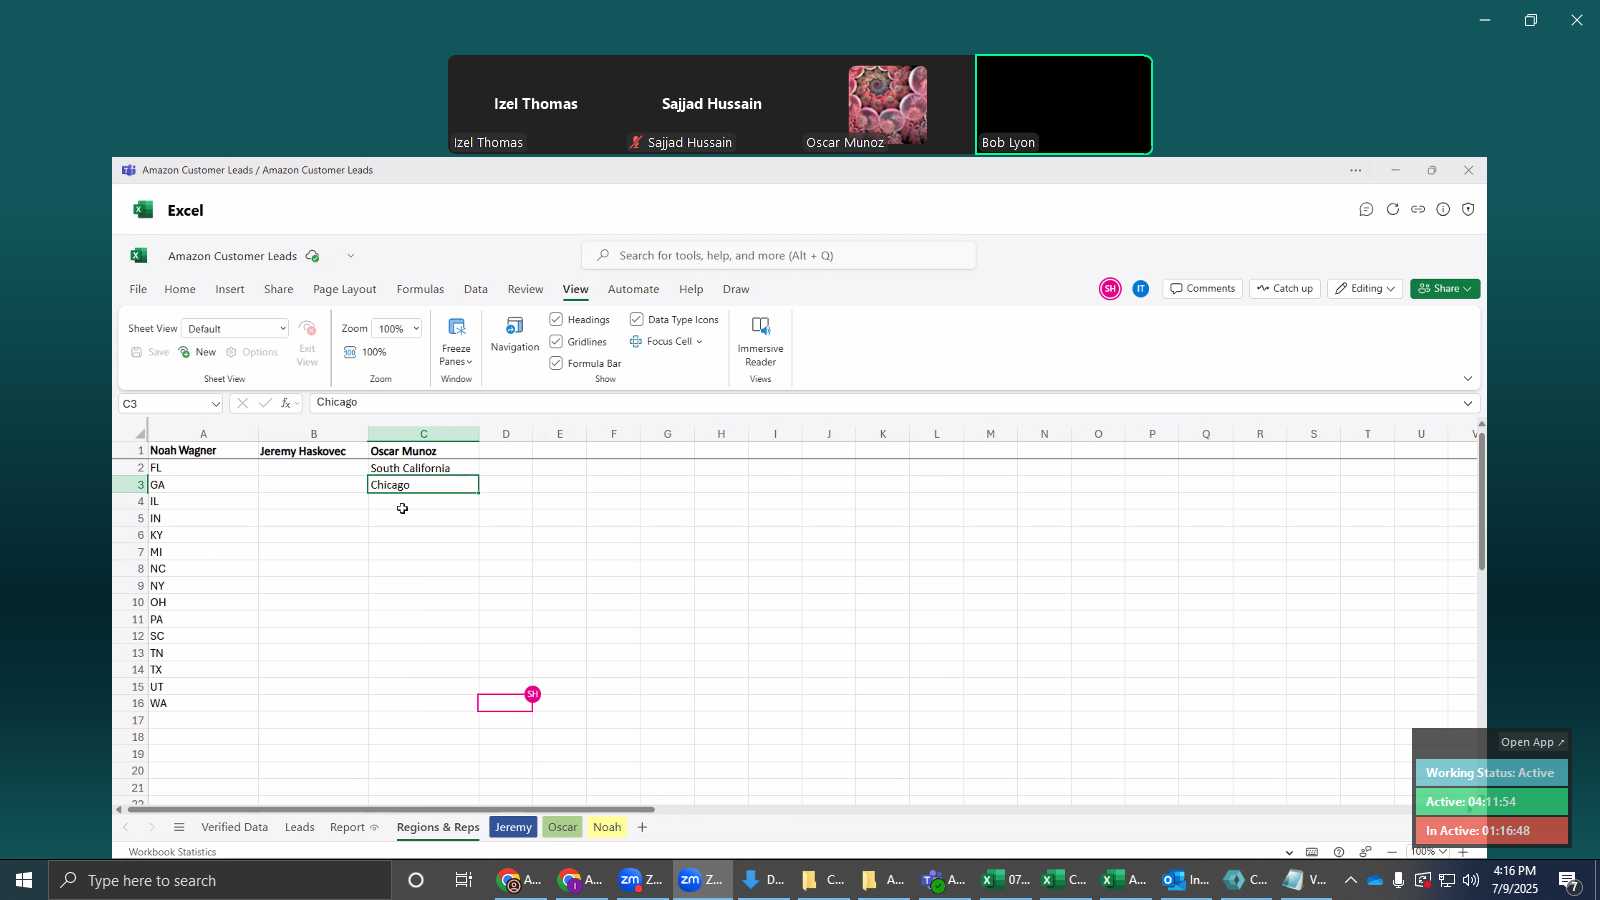Open the notifications center icon
This screenshot has height=900, width=1600.
(x=1569, y=880)
